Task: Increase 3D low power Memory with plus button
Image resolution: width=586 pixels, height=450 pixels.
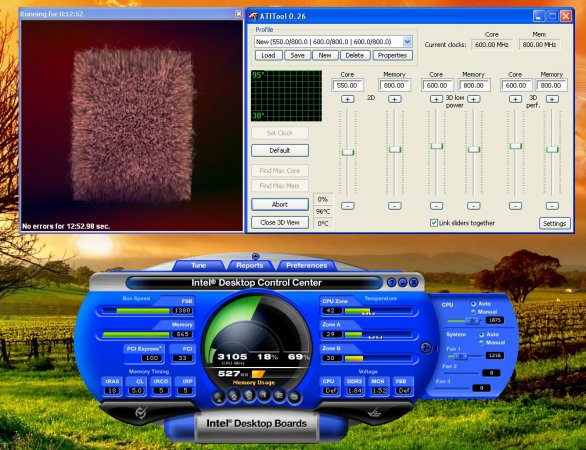Action: (474, 99)
